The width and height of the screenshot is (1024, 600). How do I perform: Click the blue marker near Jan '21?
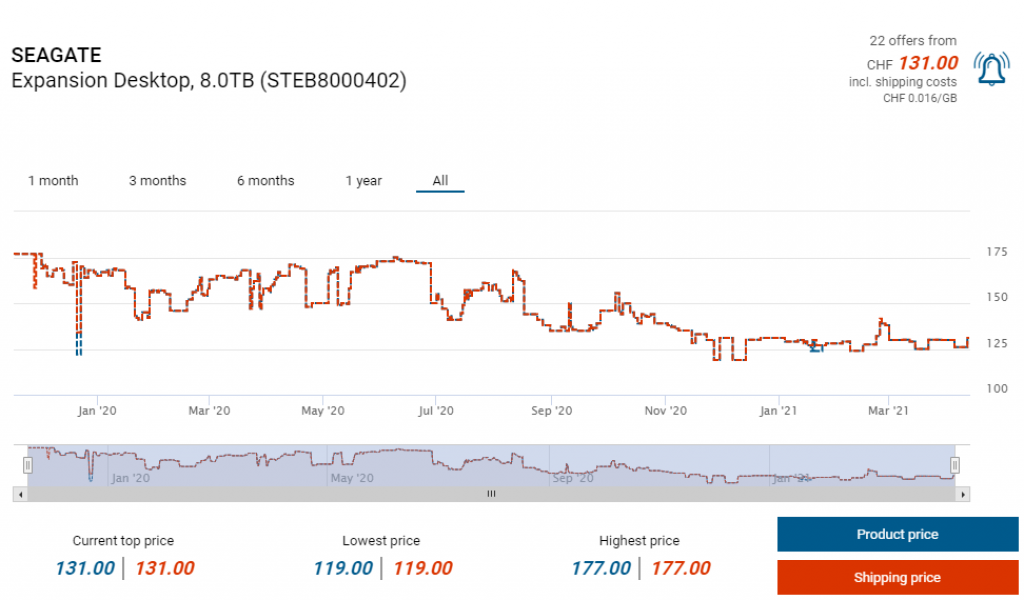pos(816,347)
